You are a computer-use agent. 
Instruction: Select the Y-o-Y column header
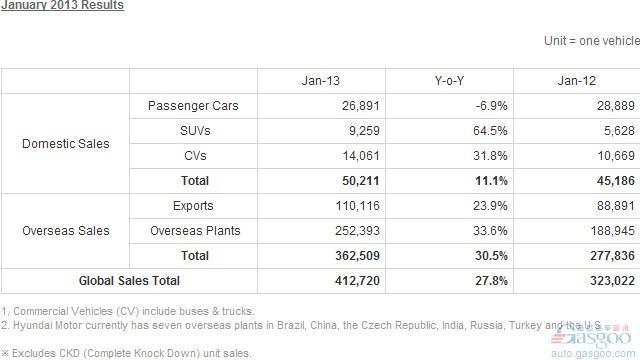click(x=449, y=81)
